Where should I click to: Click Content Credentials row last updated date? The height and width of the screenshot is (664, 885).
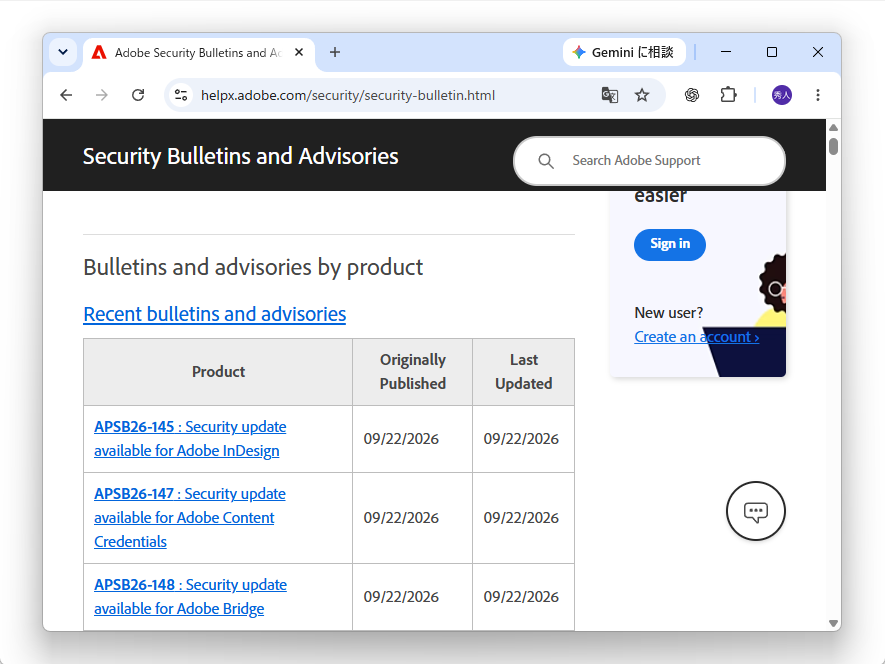(521, 518)
